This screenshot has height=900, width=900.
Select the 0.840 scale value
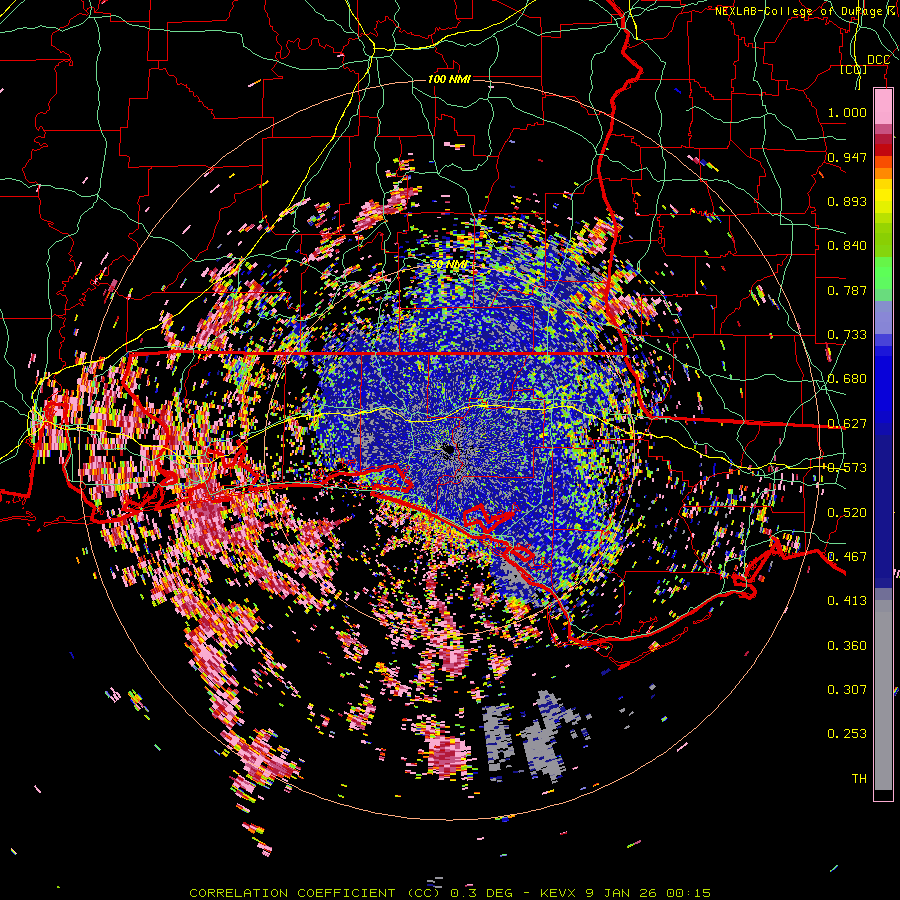tap(847, 246)
